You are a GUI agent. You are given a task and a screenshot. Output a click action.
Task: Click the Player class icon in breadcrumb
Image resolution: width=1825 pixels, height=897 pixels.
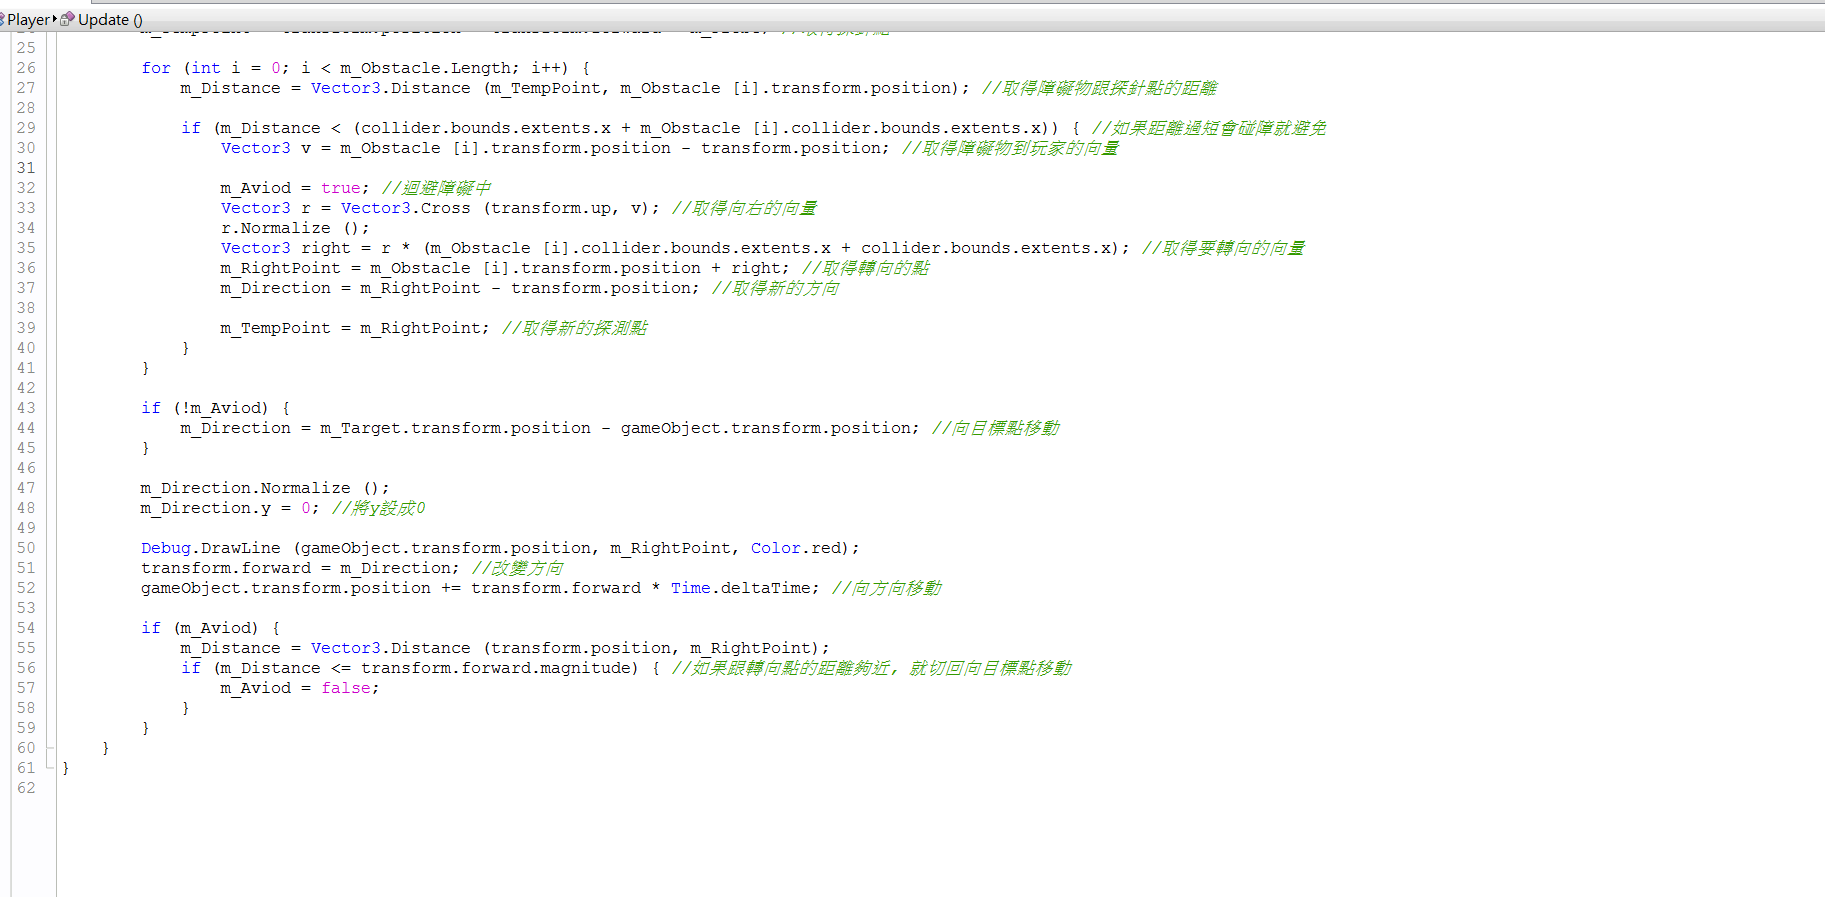coord(2,19)
